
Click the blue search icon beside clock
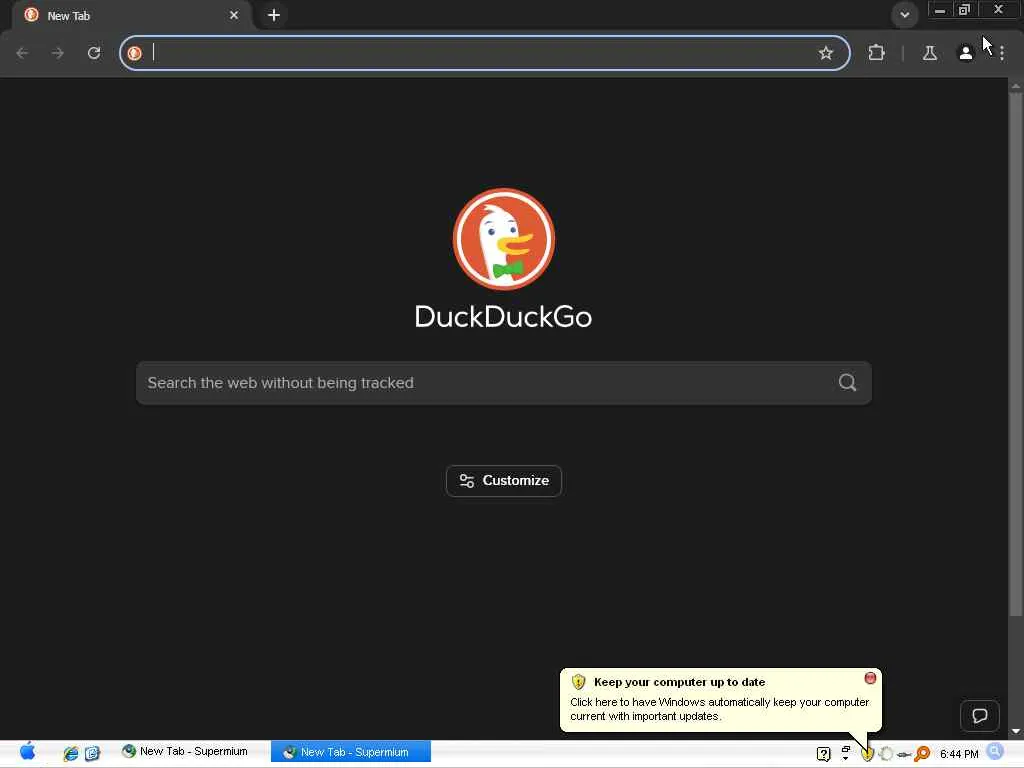(995, 752)
